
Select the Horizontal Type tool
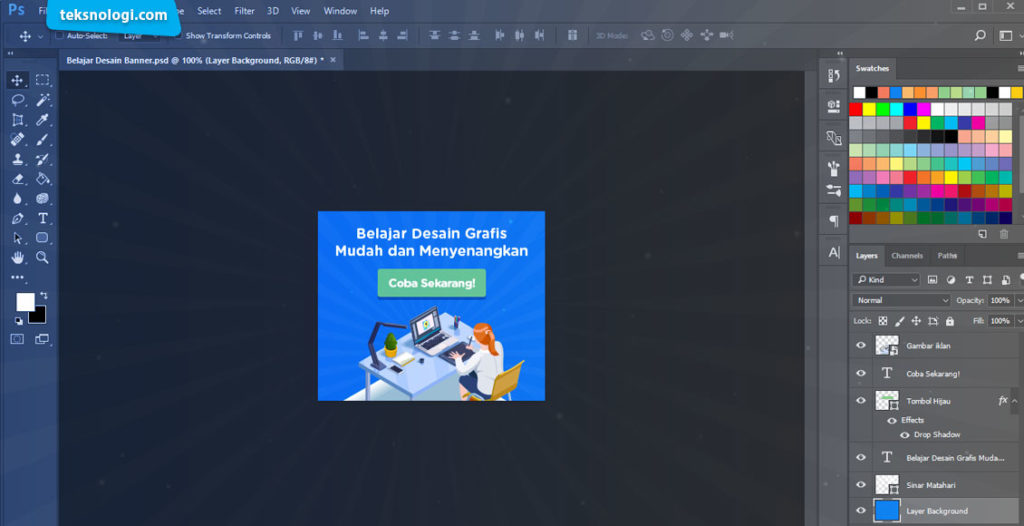tap(42, 218)
